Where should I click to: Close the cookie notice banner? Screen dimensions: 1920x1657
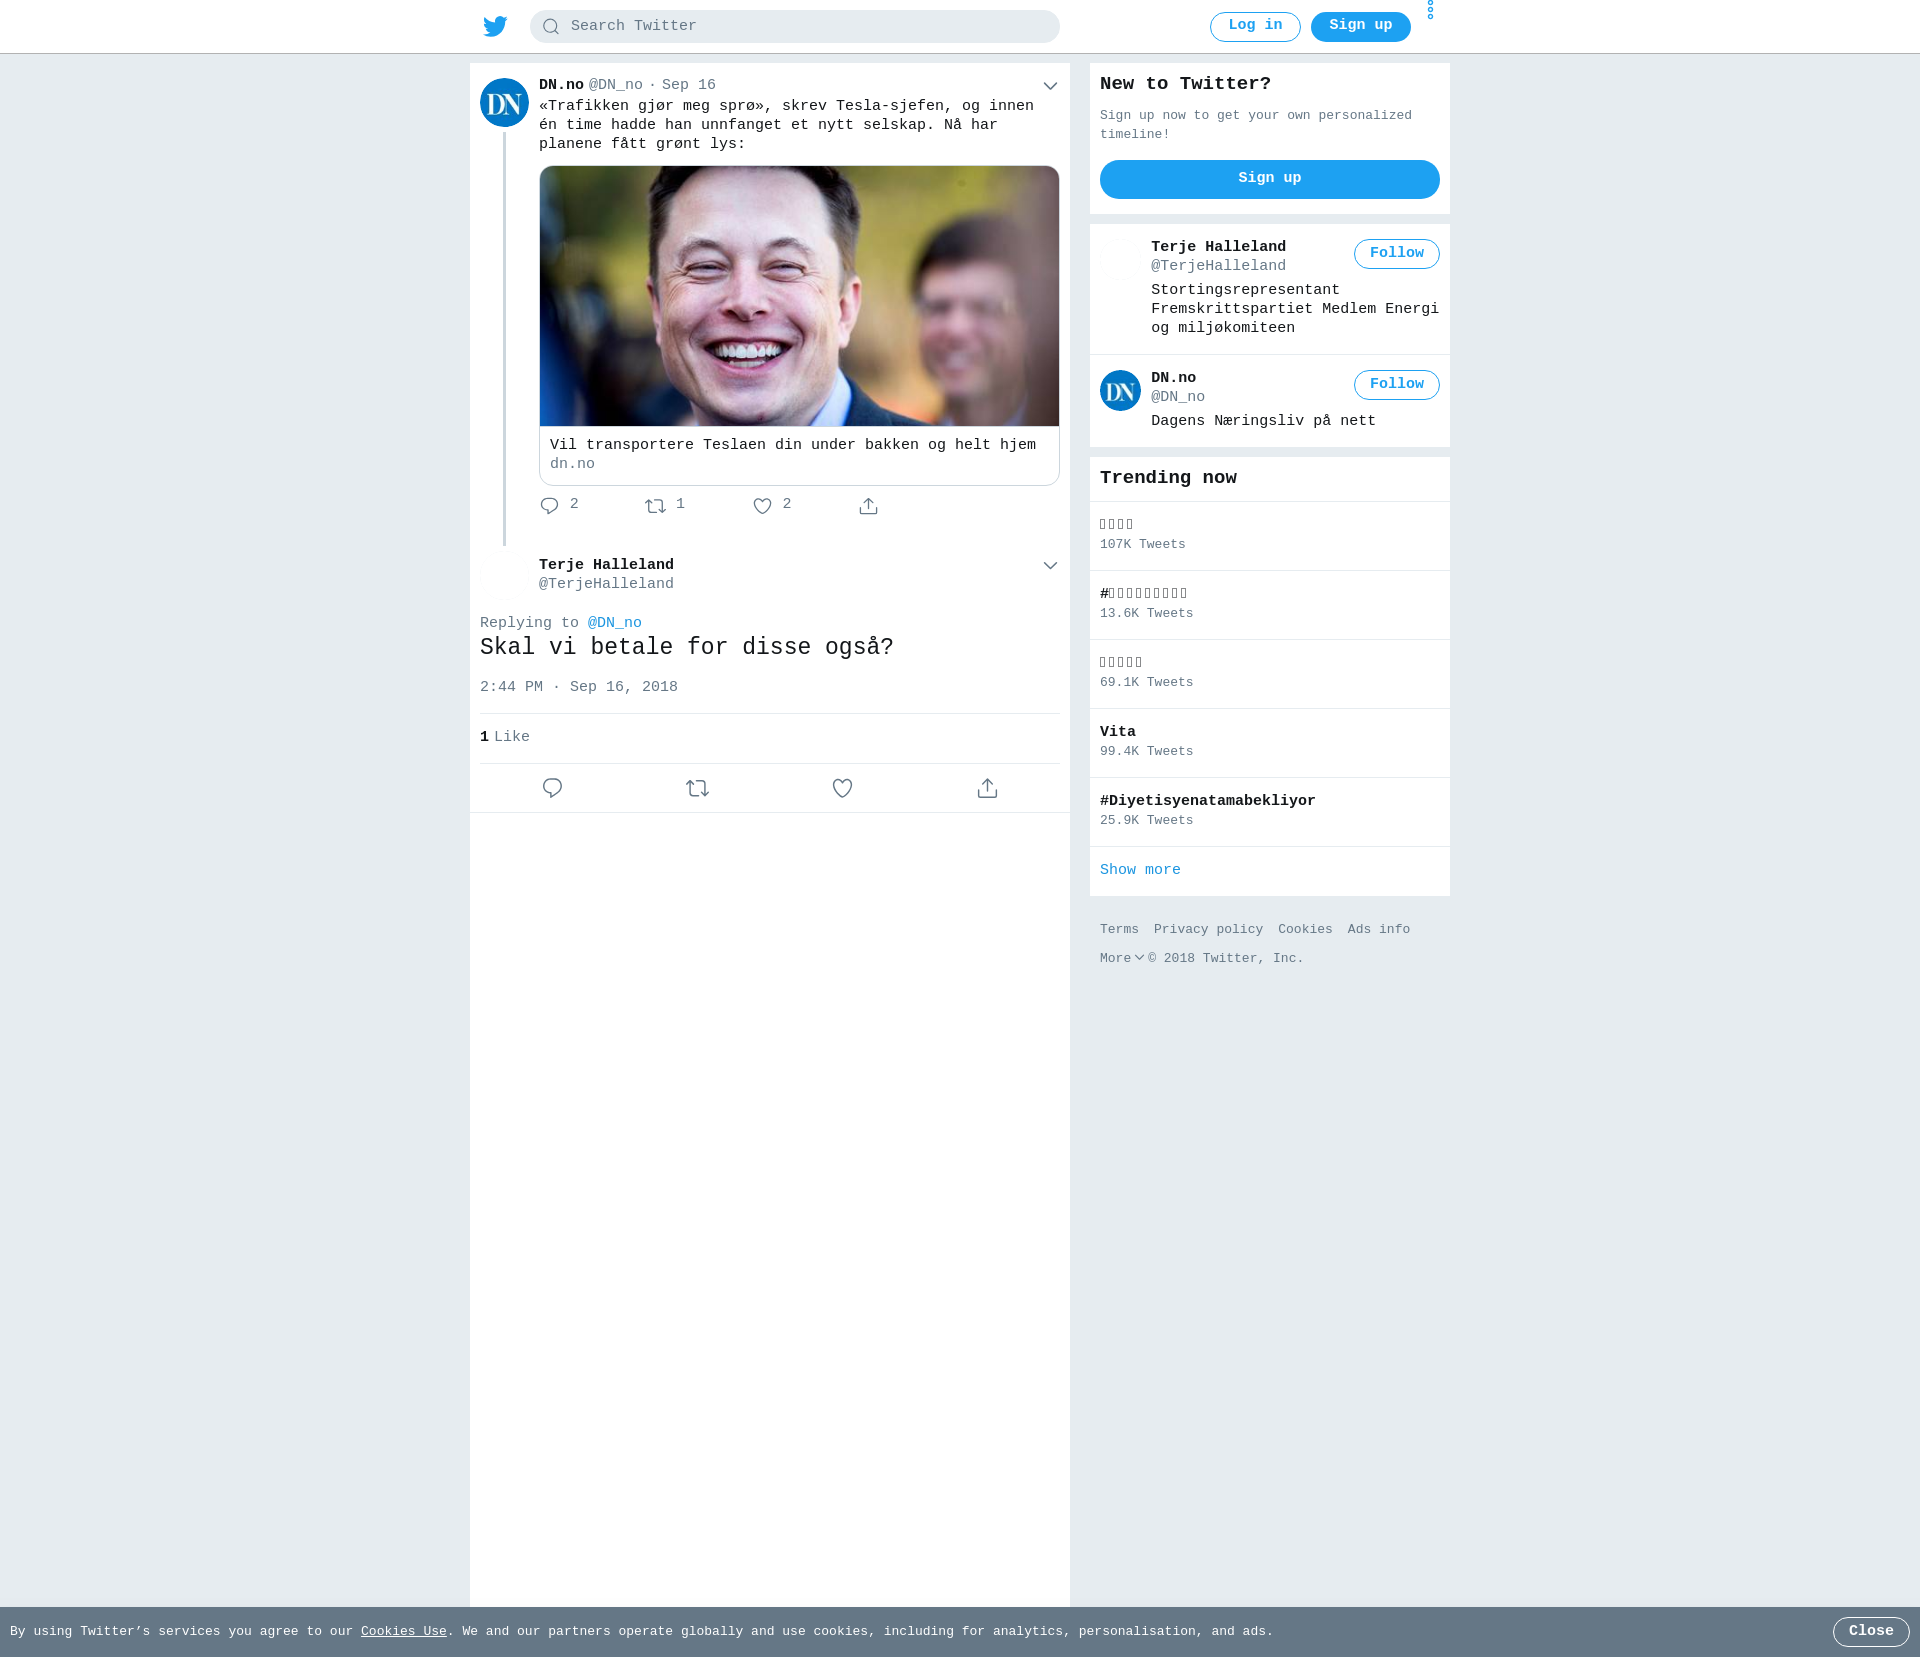click(x=1871, y=1632)
